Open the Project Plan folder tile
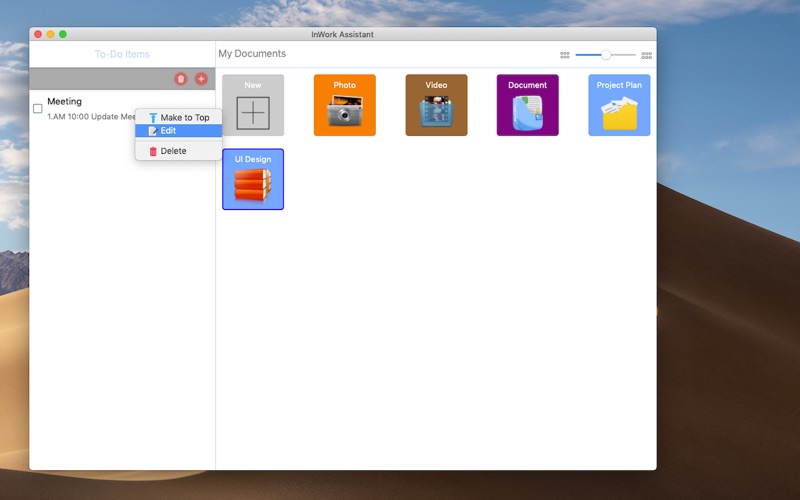Image resolution: width=800 pixels, height=500 pixels. click(619, 105)
